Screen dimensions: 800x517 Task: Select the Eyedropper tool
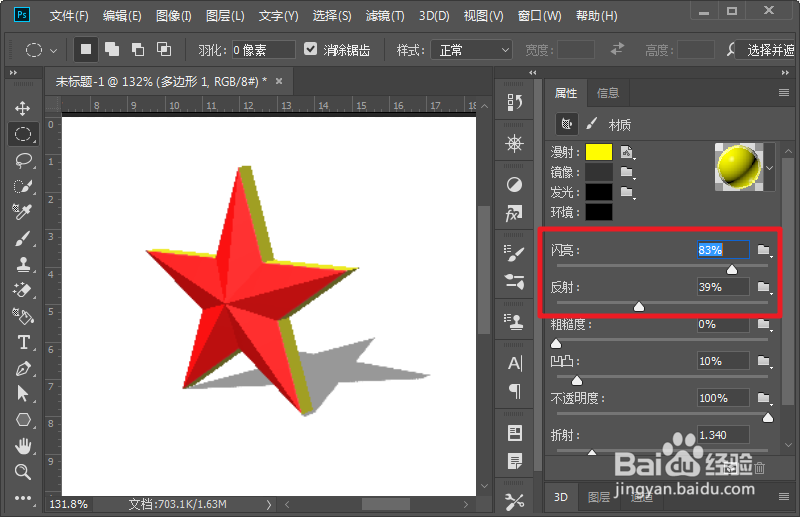click(x=22, y=212)
